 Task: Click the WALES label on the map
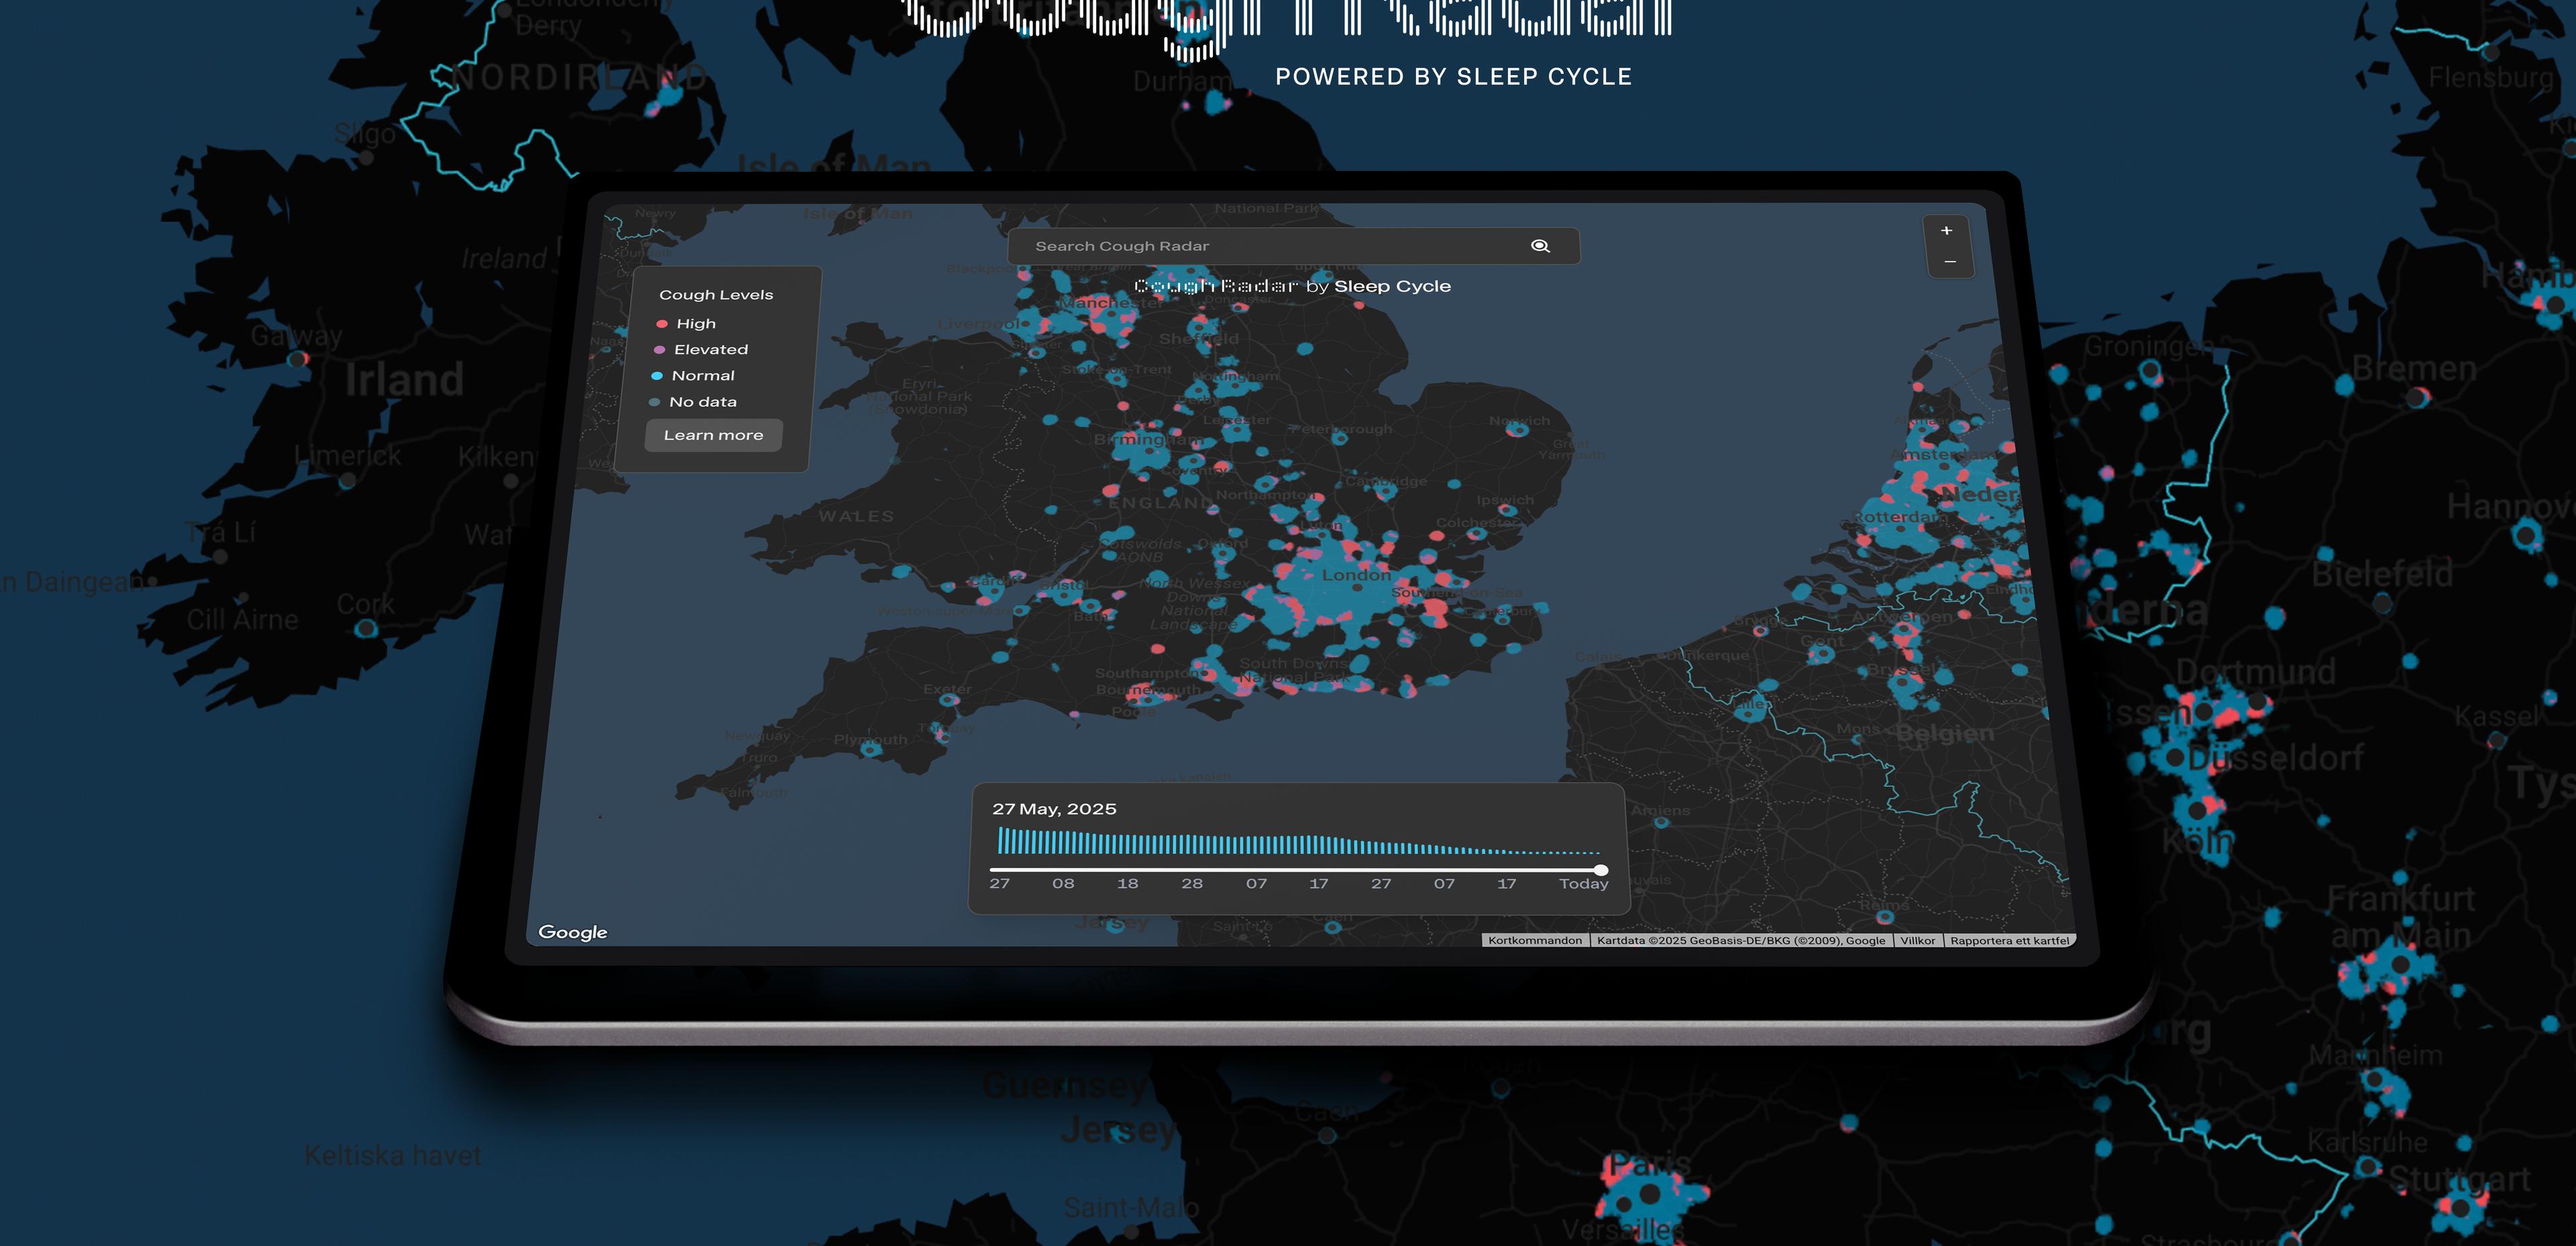pos(856,517)
